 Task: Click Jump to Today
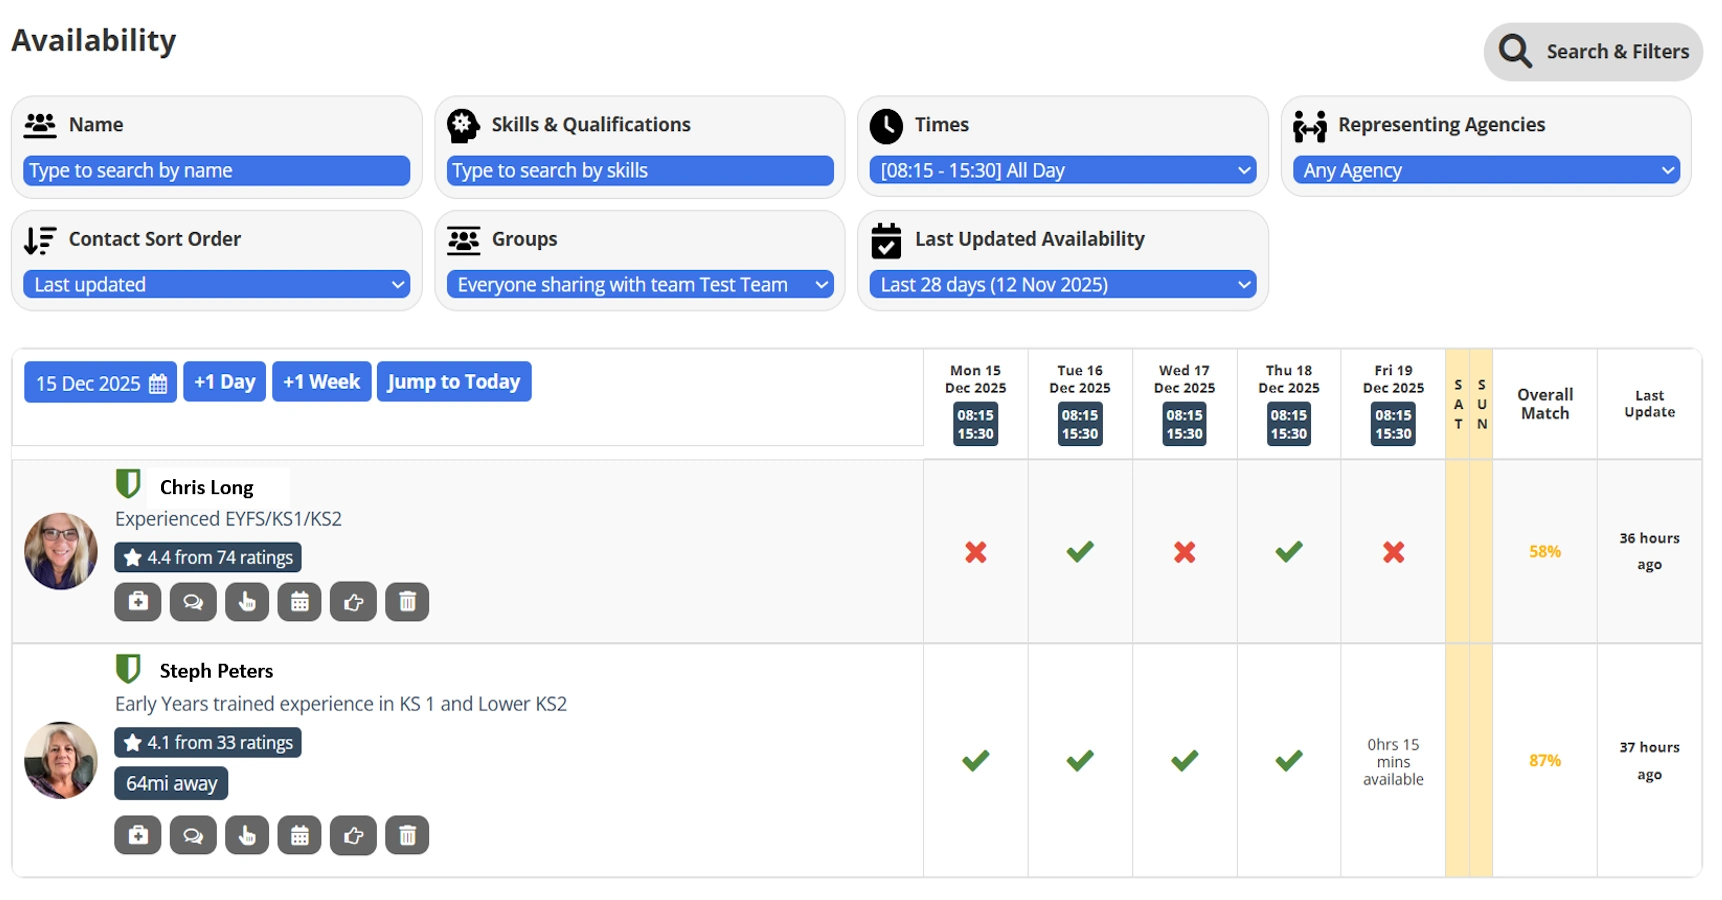point(454,382)
